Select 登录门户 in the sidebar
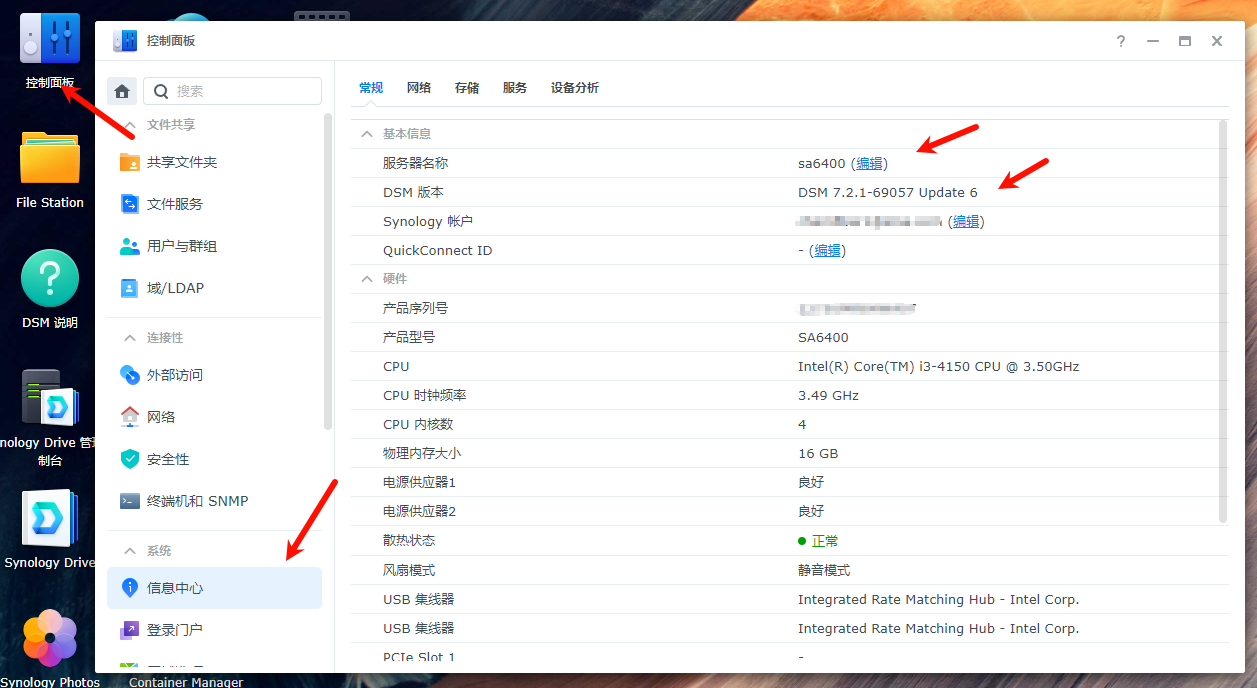Screen dimensions: 1257x688 [x=214, y=630]
